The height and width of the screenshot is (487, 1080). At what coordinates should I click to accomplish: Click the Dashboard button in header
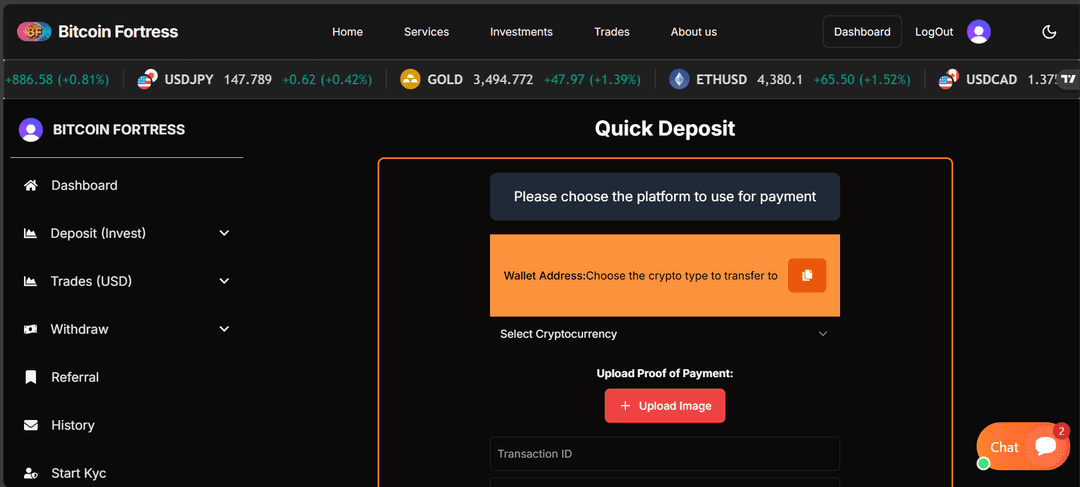[x=862, y=32]
